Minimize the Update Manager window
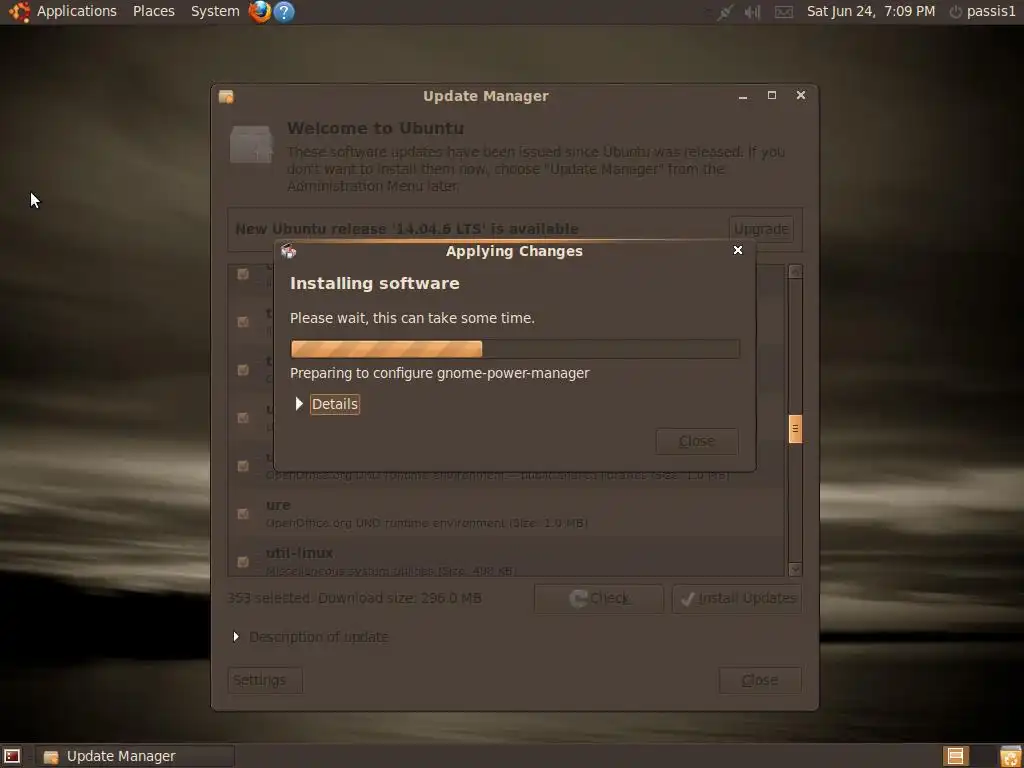This screenshot has height=768, width=1024. point(743,96)
